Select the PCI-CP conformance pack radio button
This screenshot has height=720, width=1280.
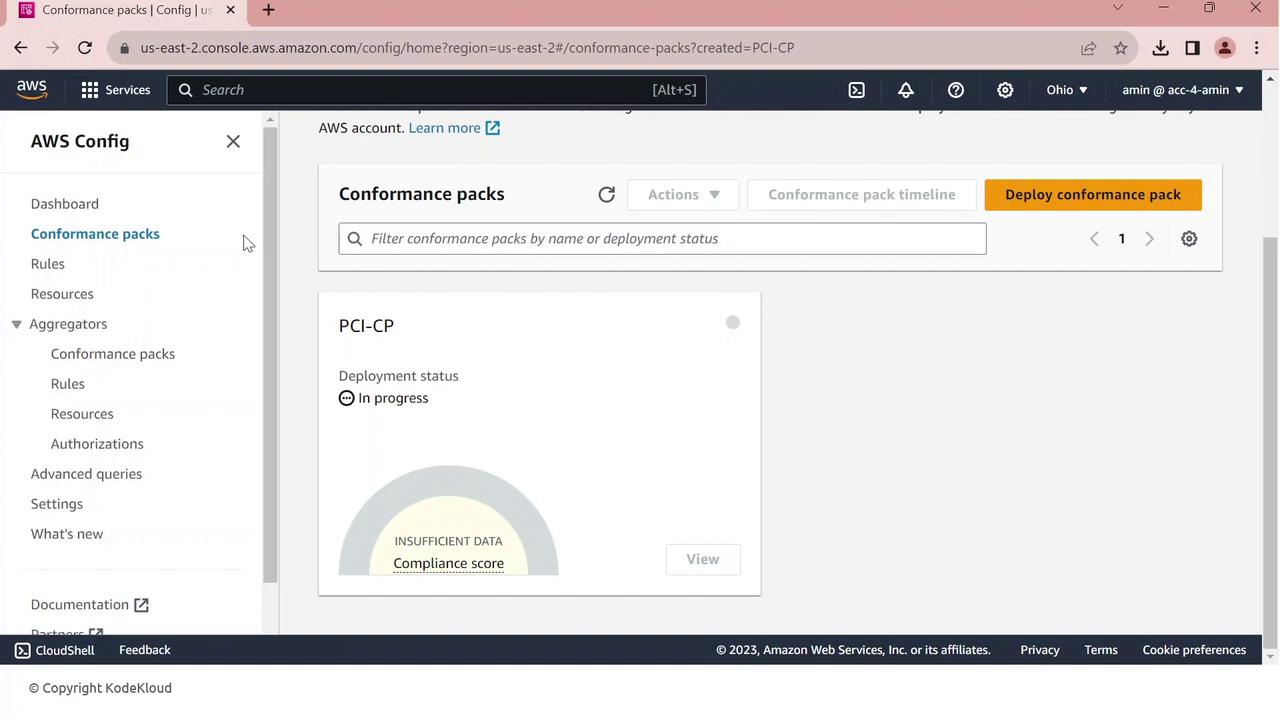tap(733, 322)
